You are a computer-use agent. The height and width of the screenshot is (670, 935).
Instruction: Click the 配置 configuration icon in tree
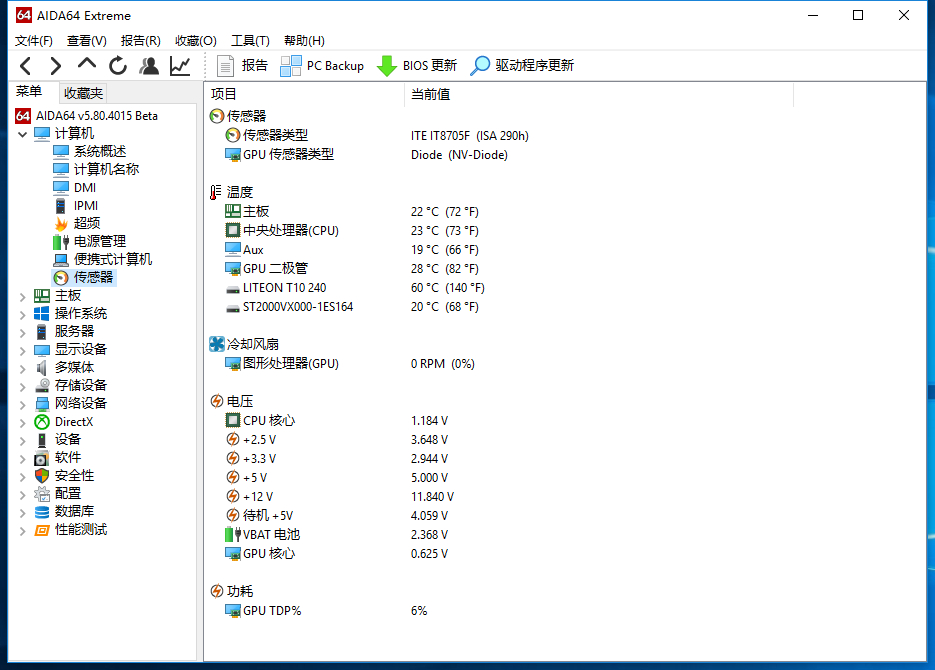[42, 494]
